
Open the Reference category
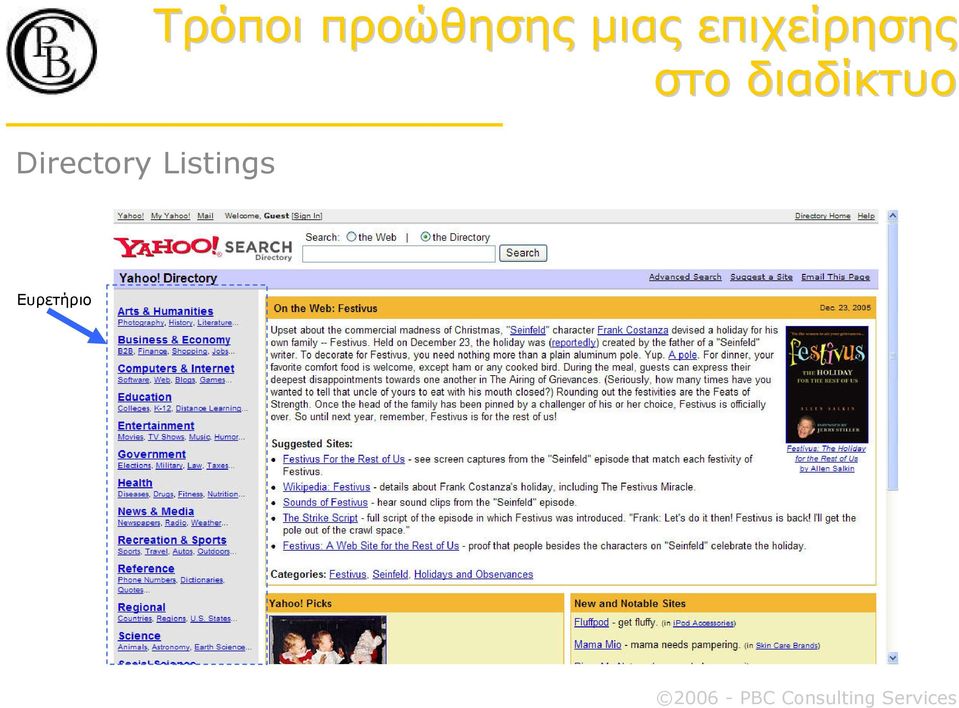(x=146, y=569)
